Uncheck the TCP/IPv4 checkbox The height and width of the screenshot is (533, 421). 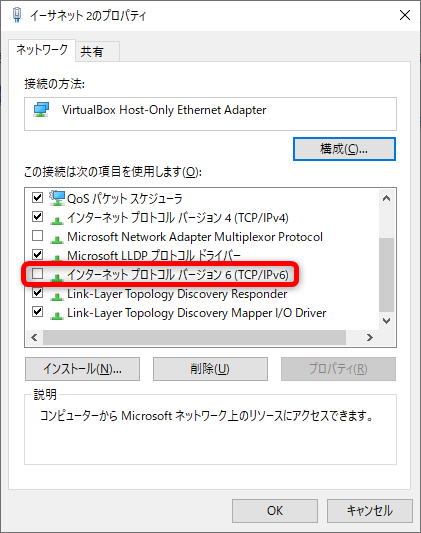(37, 217)
